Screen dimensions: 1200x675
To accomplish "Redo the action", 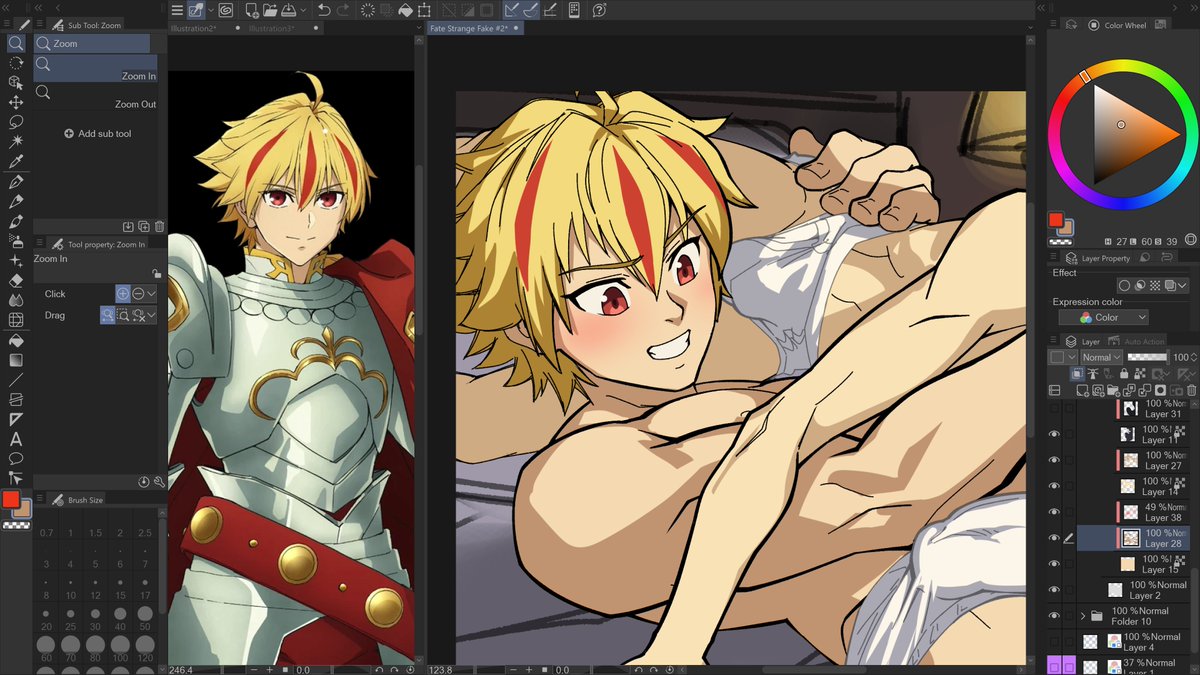I will click(x=344, y=10).
